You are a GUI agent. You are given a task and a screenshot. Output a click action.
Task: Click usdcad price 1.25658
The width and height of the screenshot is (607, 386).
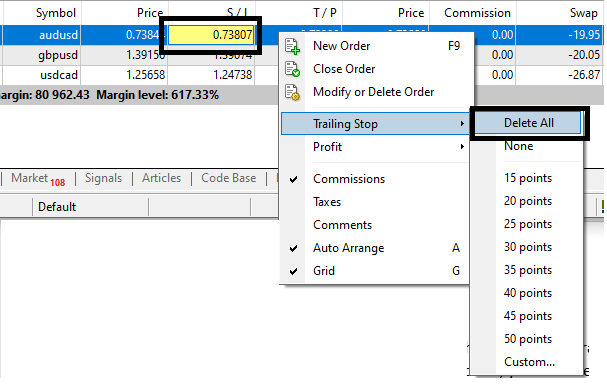point(146,75)
